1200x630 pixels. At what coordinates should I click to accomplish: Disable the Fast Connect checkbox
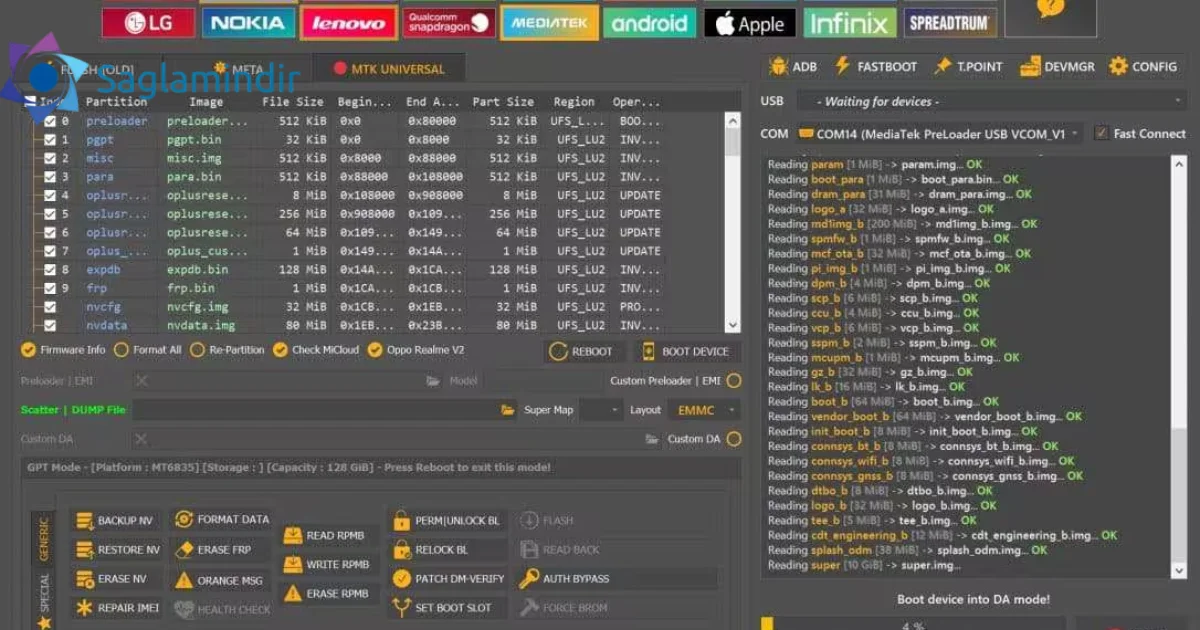tap(1101, 133)
